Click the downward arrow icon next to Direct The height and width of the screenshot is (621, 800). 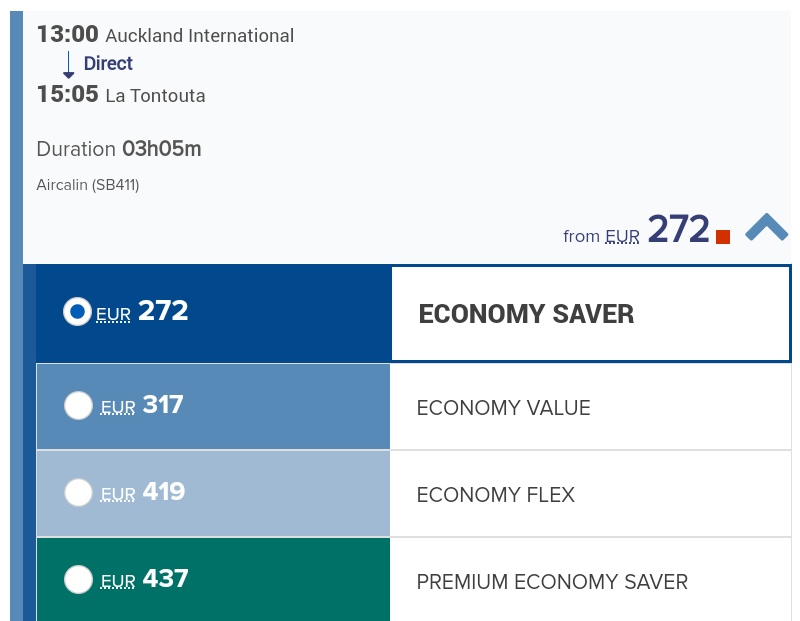coord(68,65)
